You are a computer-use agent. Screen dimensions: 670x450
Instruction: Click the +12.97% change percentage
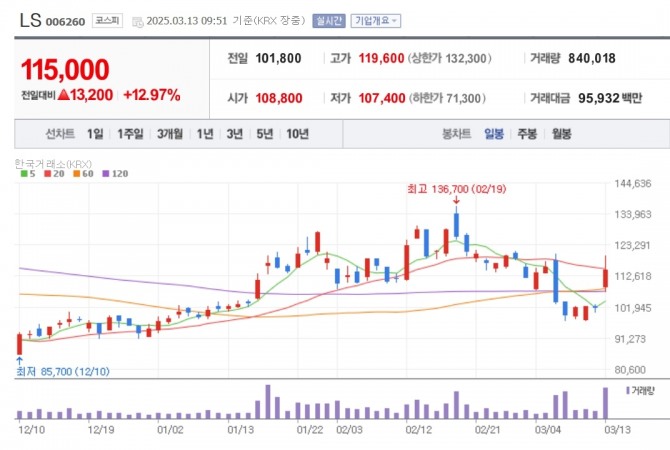(152, 95)
